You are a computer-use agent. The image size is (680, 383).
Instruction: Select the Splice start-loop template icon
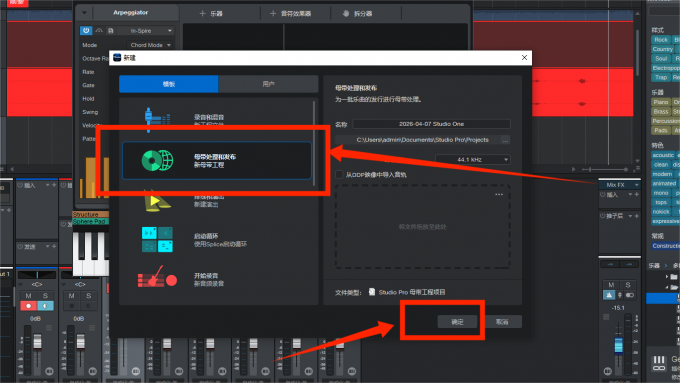[x=157, y=239]
